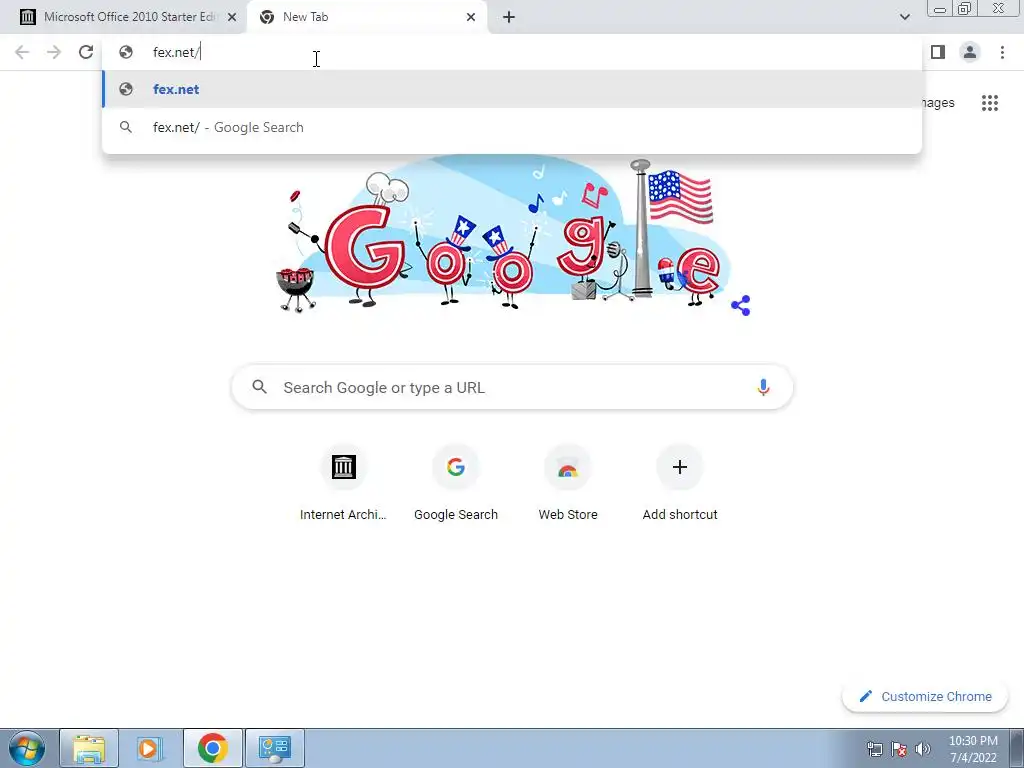1024x768 pixels.
Task: Open the Windows Start menu orb
Action: pos(27,748)
